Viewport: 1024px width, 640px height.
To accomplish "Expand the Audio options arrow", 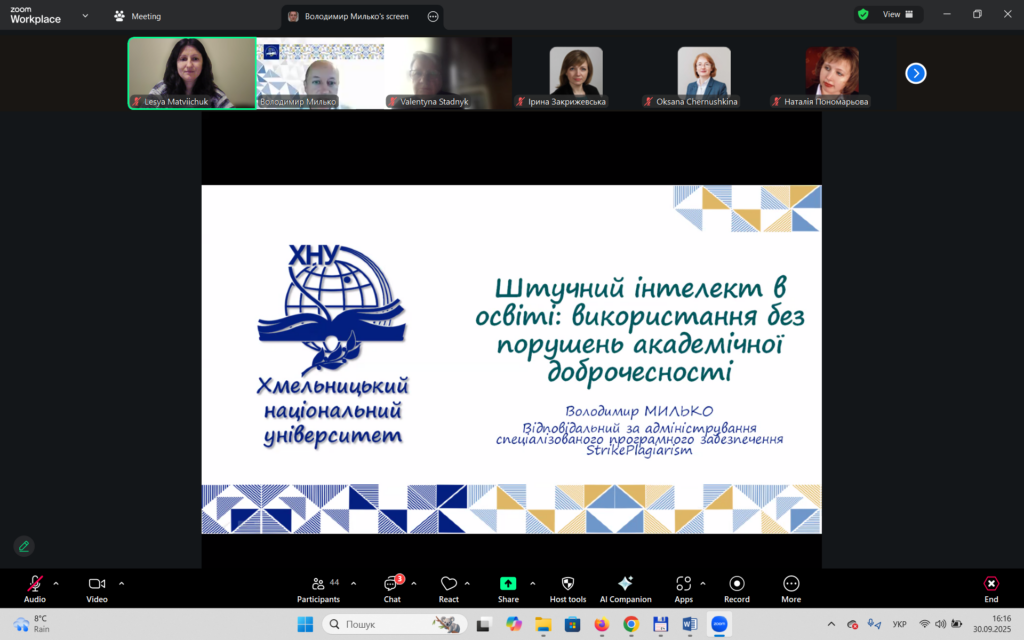I will [x=56, y=583].
